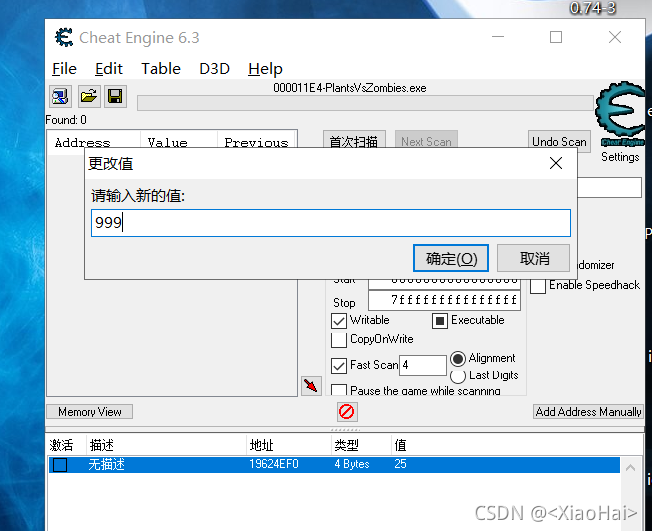Toggle the Fast Scan checkbox

(338, 366)
